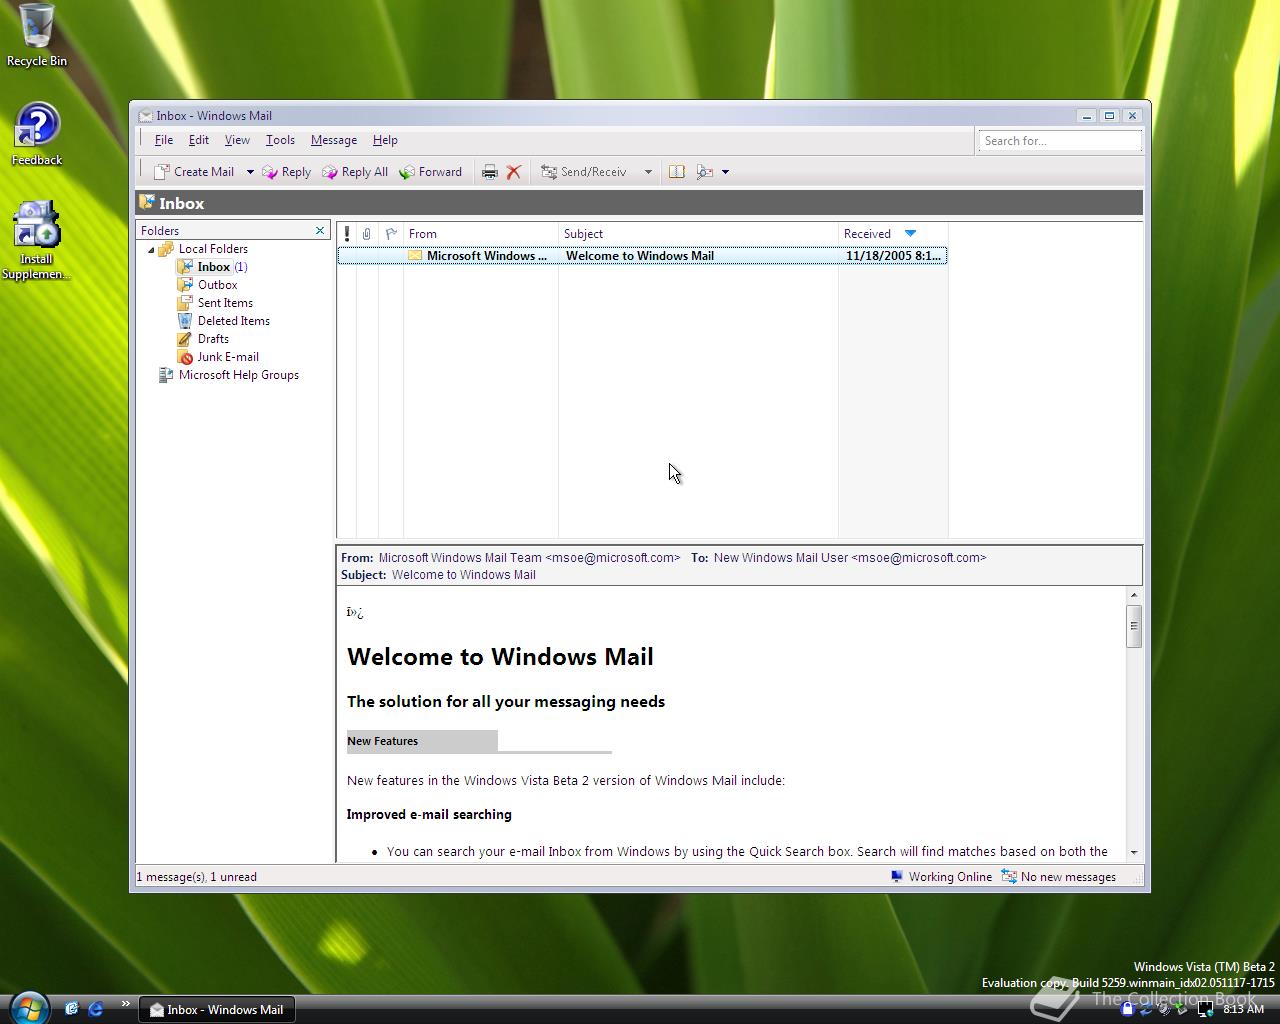Close the Folders pane
Screen dimensions: 1280x1024
[x=320, y=231]
